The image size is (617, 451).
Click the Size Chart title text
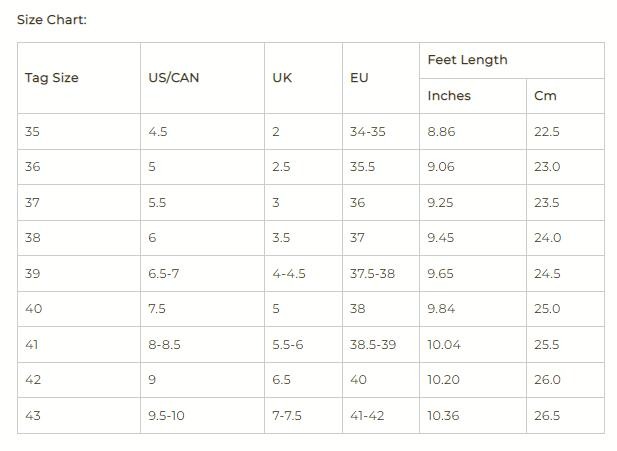click(x=52, y=20)
